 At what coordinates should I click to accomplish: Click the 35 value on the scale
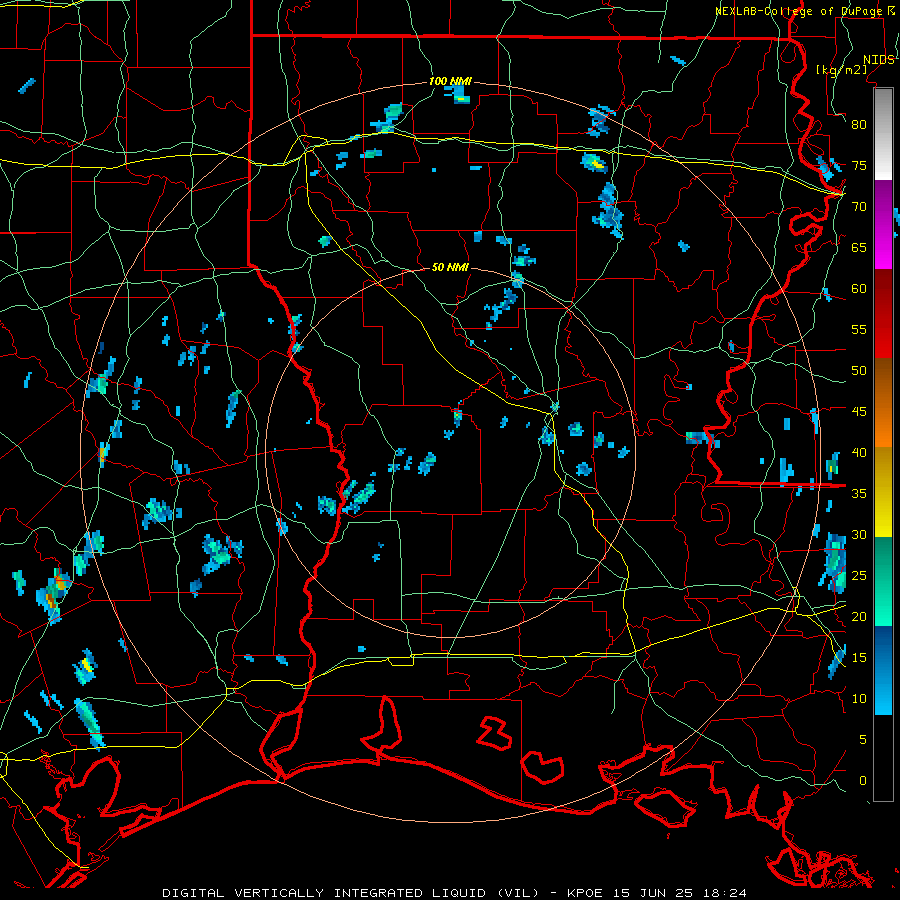pyautogui.click(x=859, y=494)
